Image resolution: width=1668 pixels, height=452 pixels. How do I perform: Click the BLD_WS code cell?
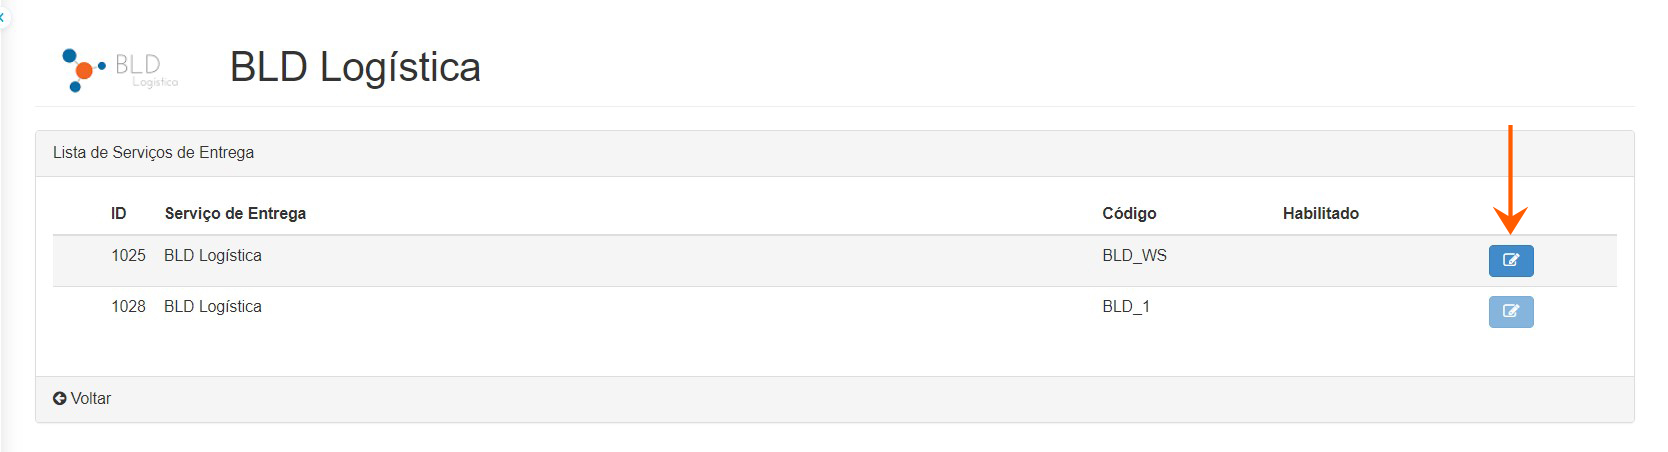click(1134, 255)
